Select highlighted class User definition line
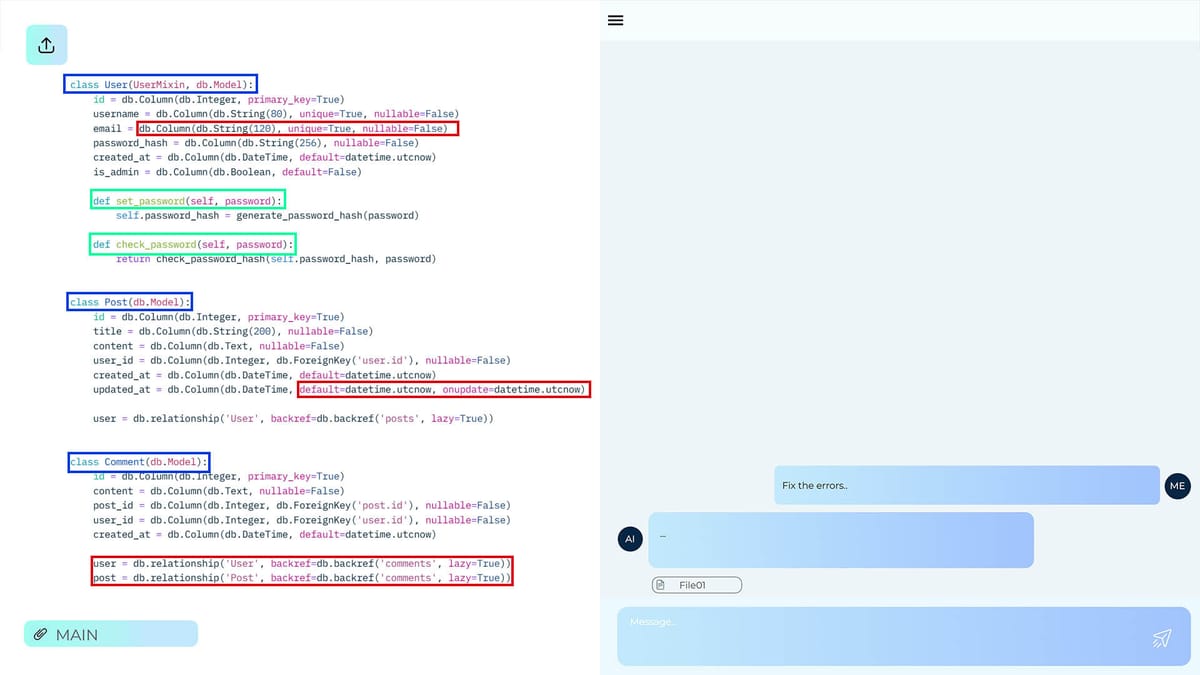This screenshot has height=675, width=1200. click(161, 85)
